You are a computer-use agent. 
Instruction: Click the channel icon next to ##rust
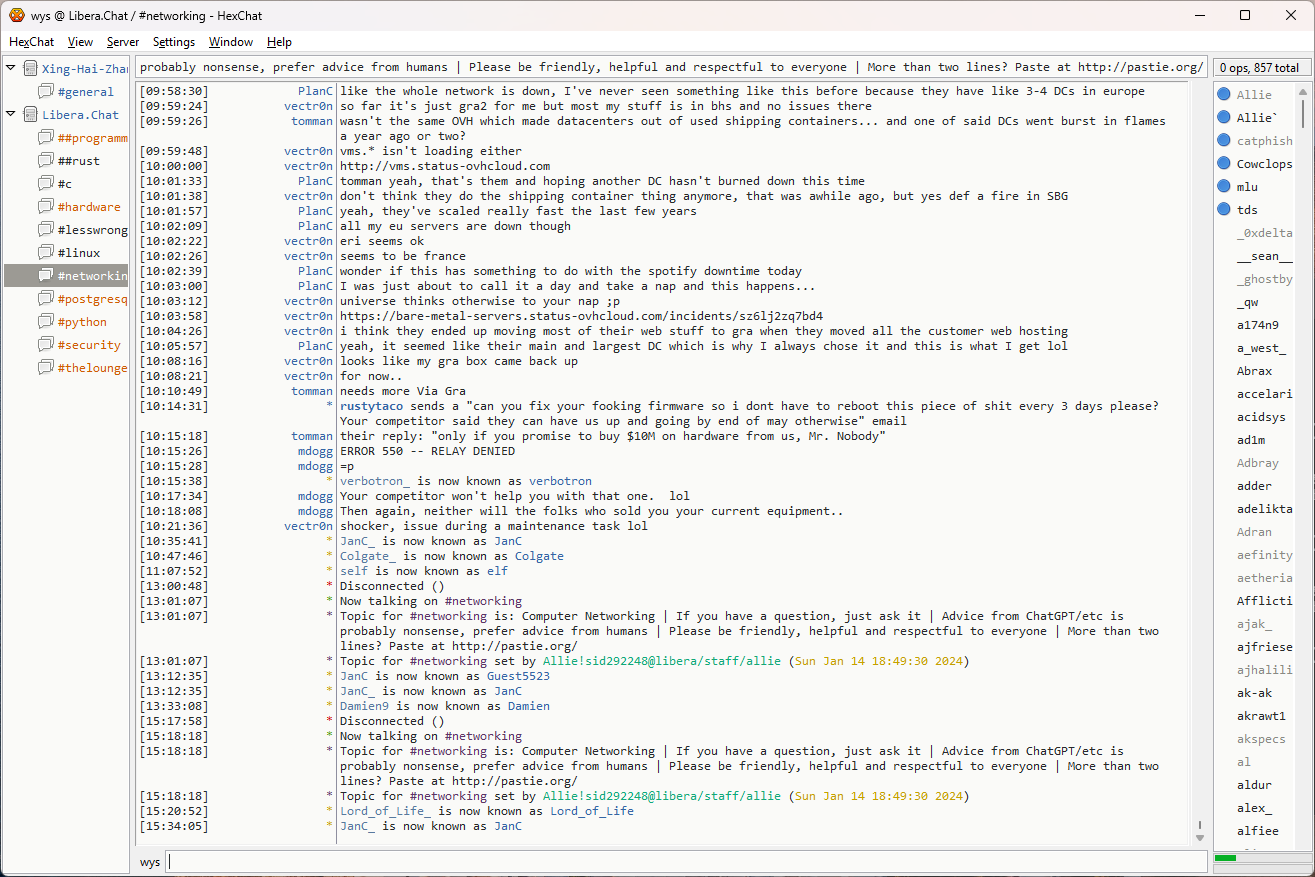45,161
